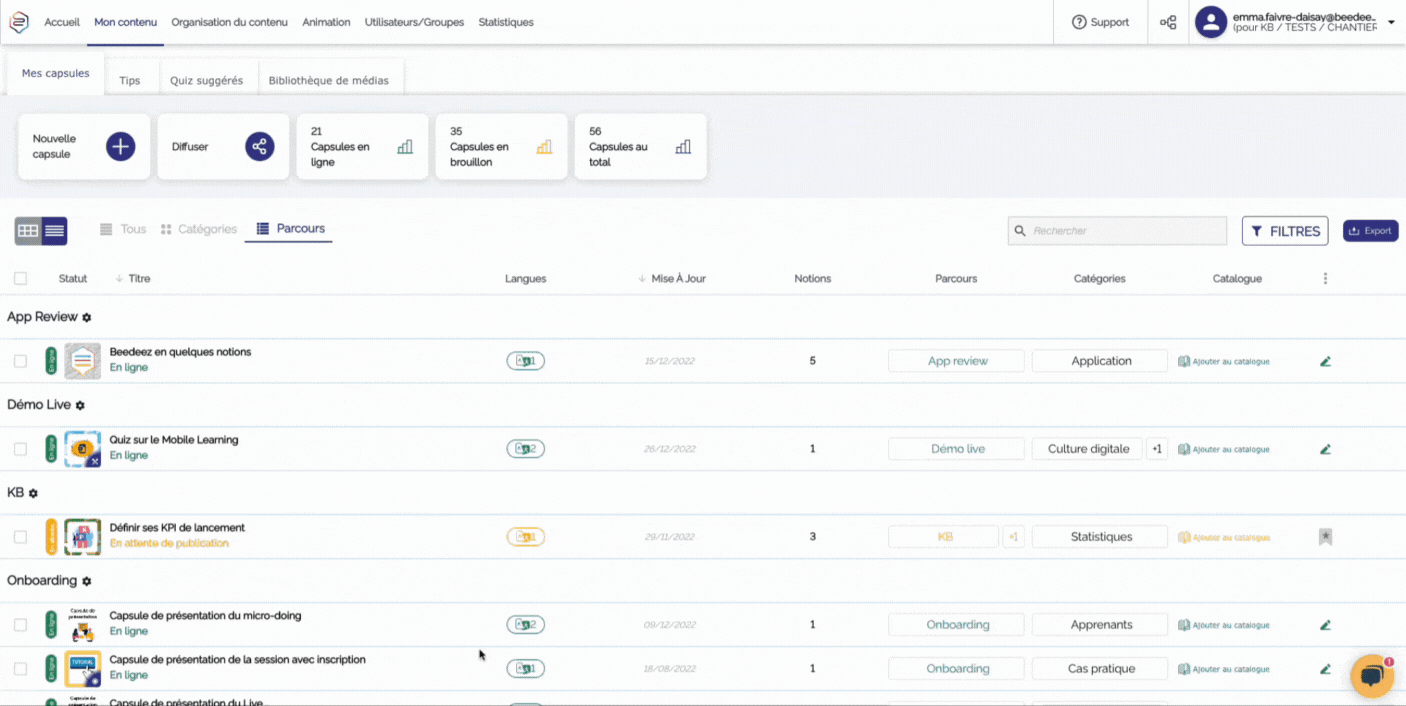Screen dimensions: 1406x706
Task: Tick checkbox for Quiz sur le Mobile Learning
Action: [x=20, y=449]
